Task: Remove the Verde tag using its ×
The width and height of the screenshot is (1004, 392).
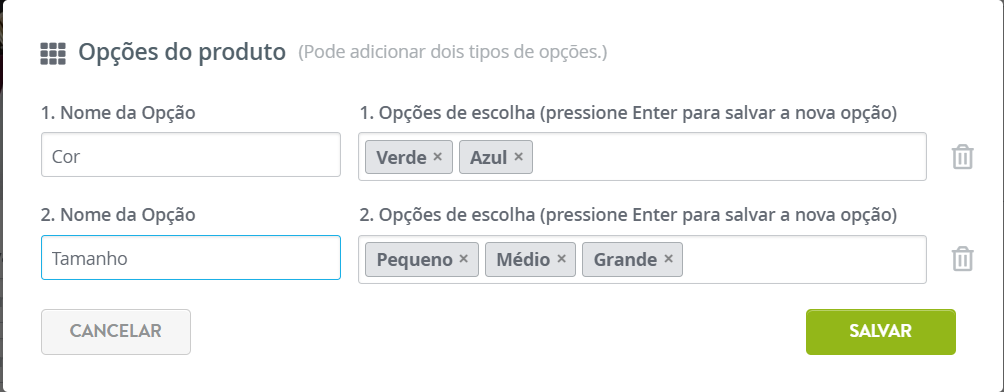Action: (x=437, y=156)
